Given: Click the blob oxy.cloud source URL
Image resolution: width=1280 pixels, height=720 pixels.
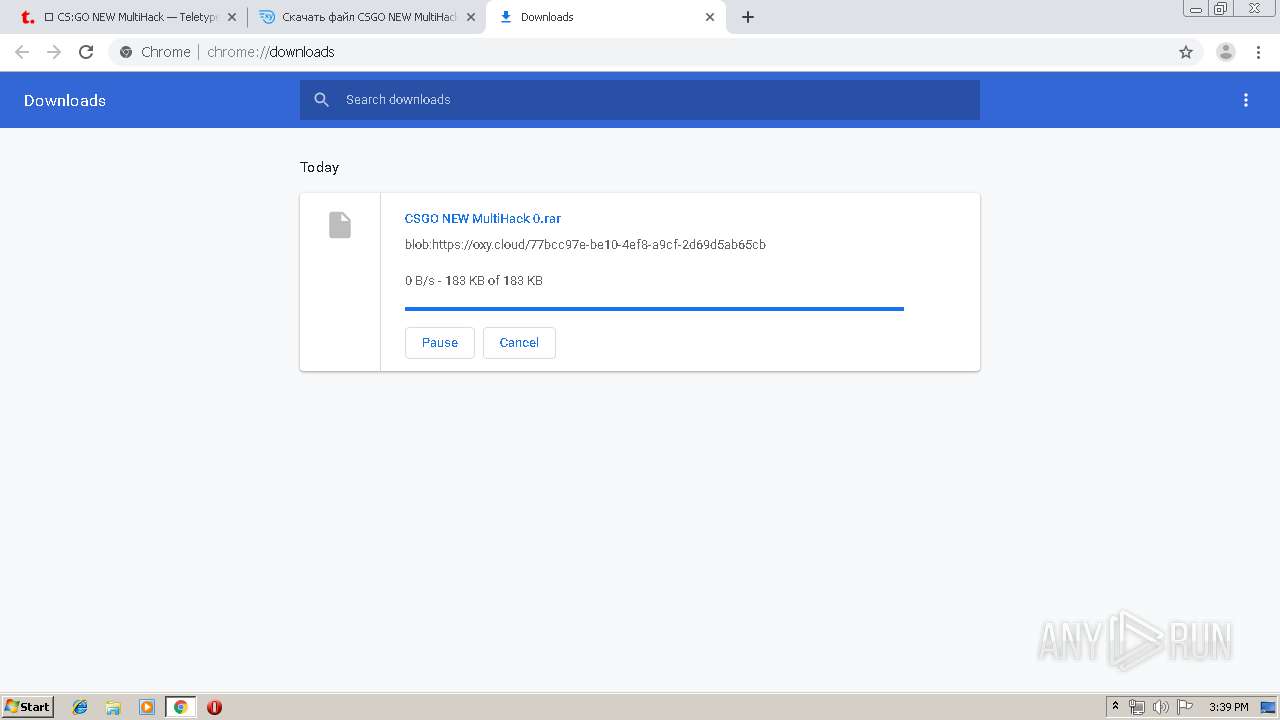Looking at the screenshot, I should pyautogui.click(x=585, y=244).
